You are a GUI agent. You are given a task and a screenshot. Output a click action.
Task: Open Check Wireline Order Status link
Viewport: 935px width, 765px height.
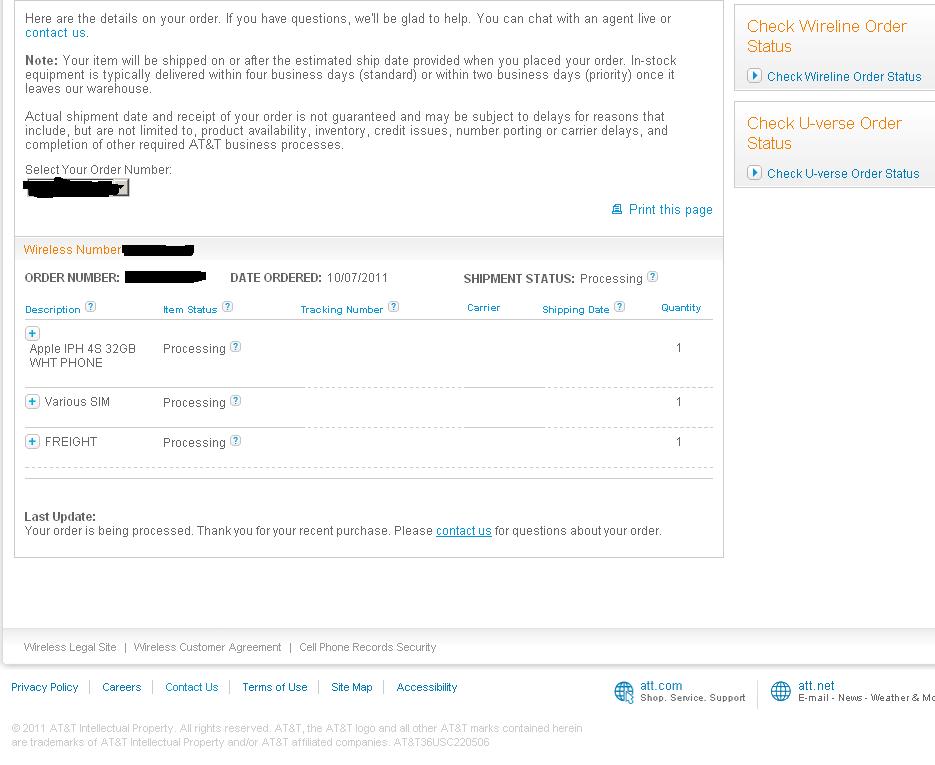tap(844, 76)
